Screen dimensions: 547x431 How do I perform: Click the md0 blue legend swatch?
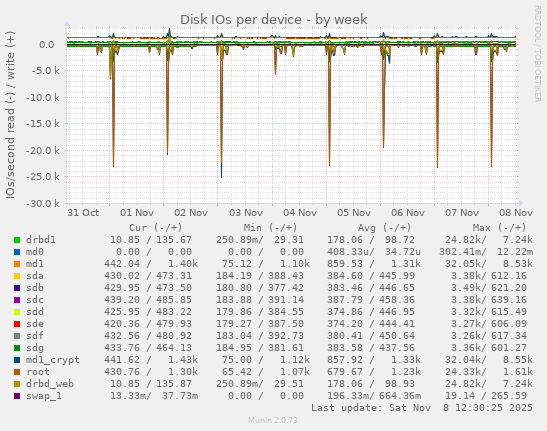17,252
